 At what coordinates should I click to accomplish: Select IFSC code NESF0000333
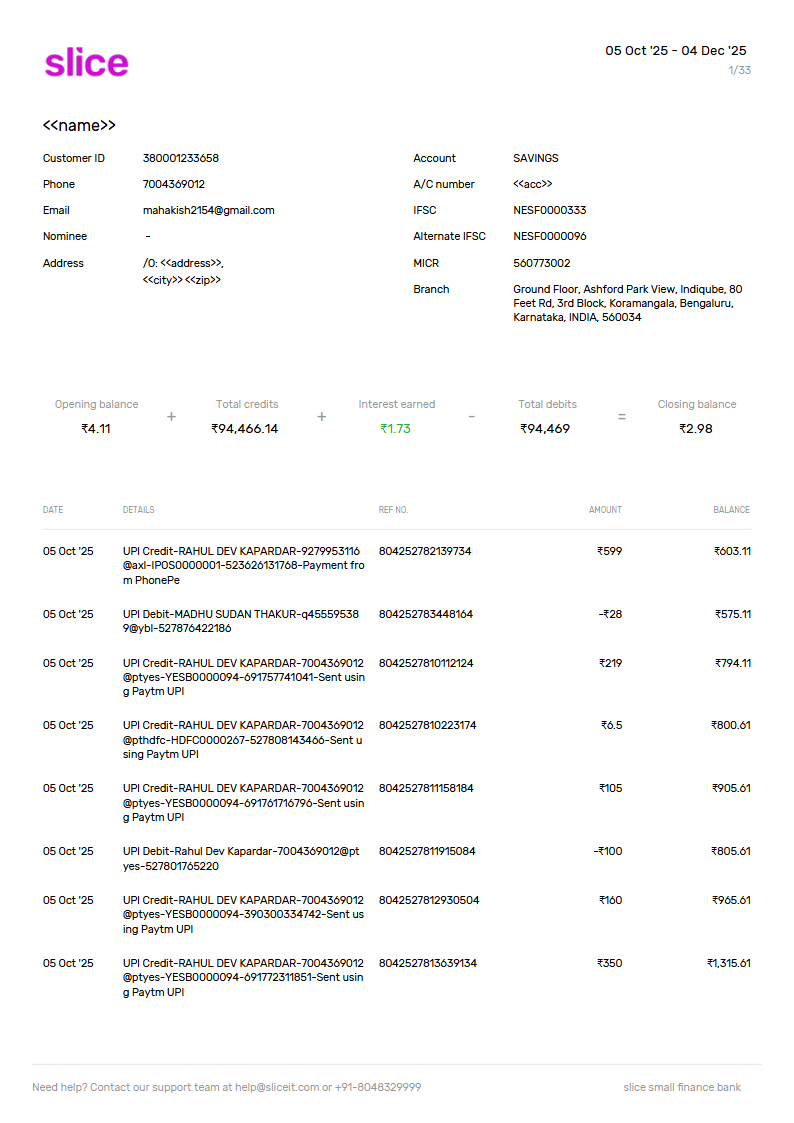coord(549,211)
